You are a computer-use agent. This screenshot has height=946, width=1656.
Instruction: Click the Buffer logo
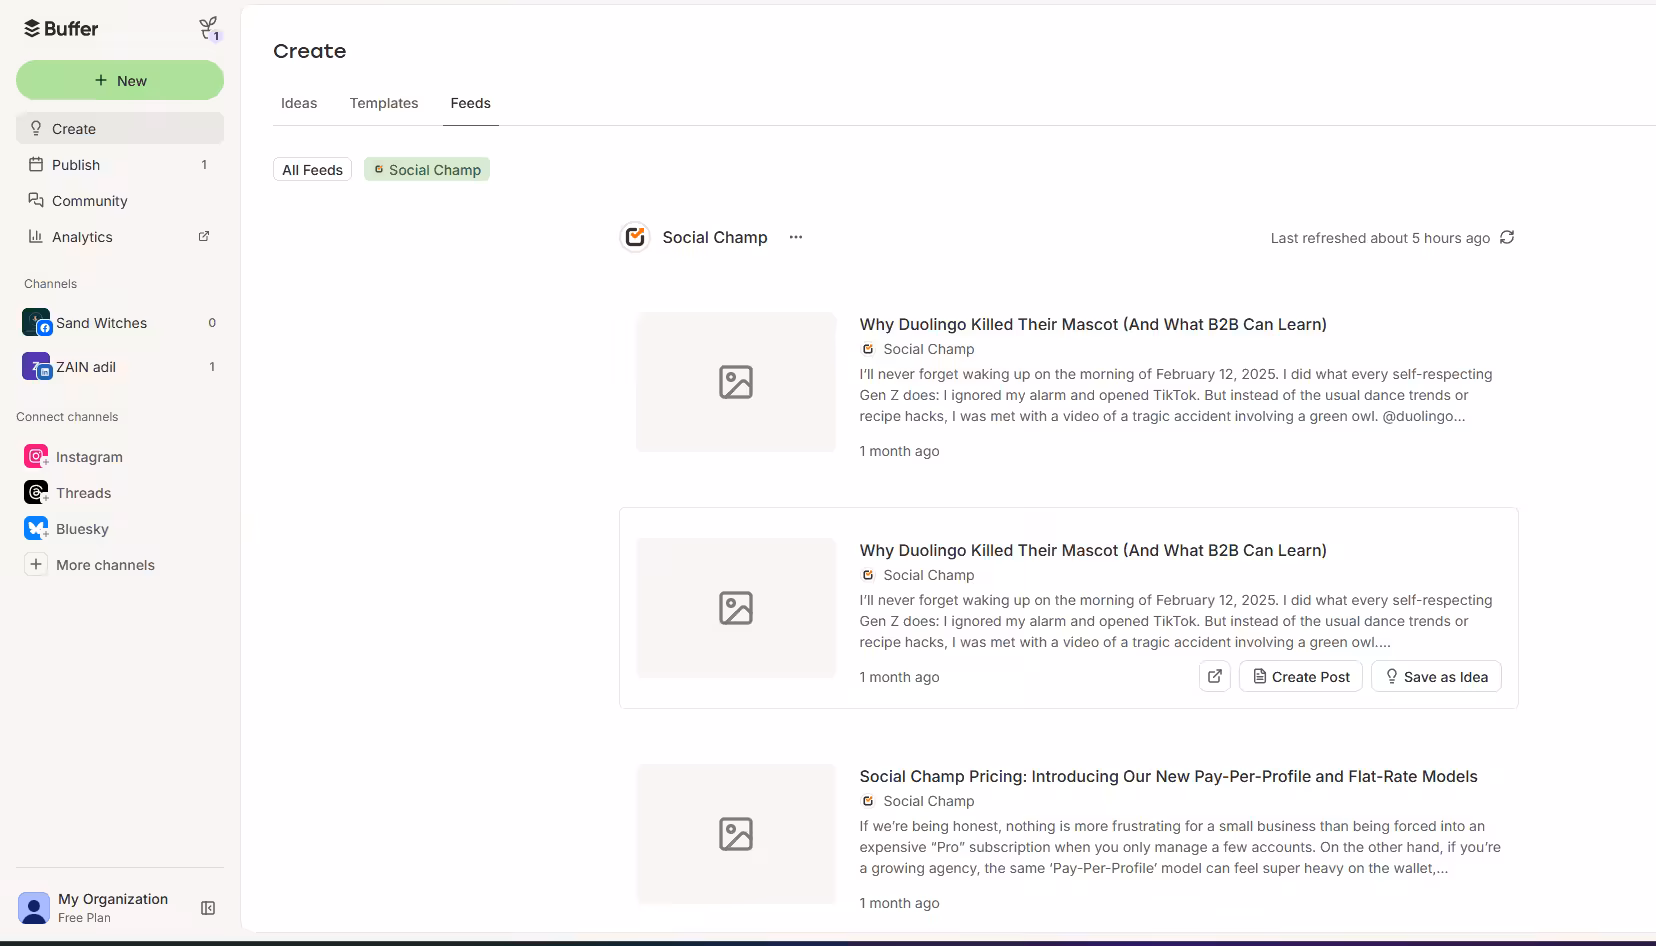click(x=61, y=29)
